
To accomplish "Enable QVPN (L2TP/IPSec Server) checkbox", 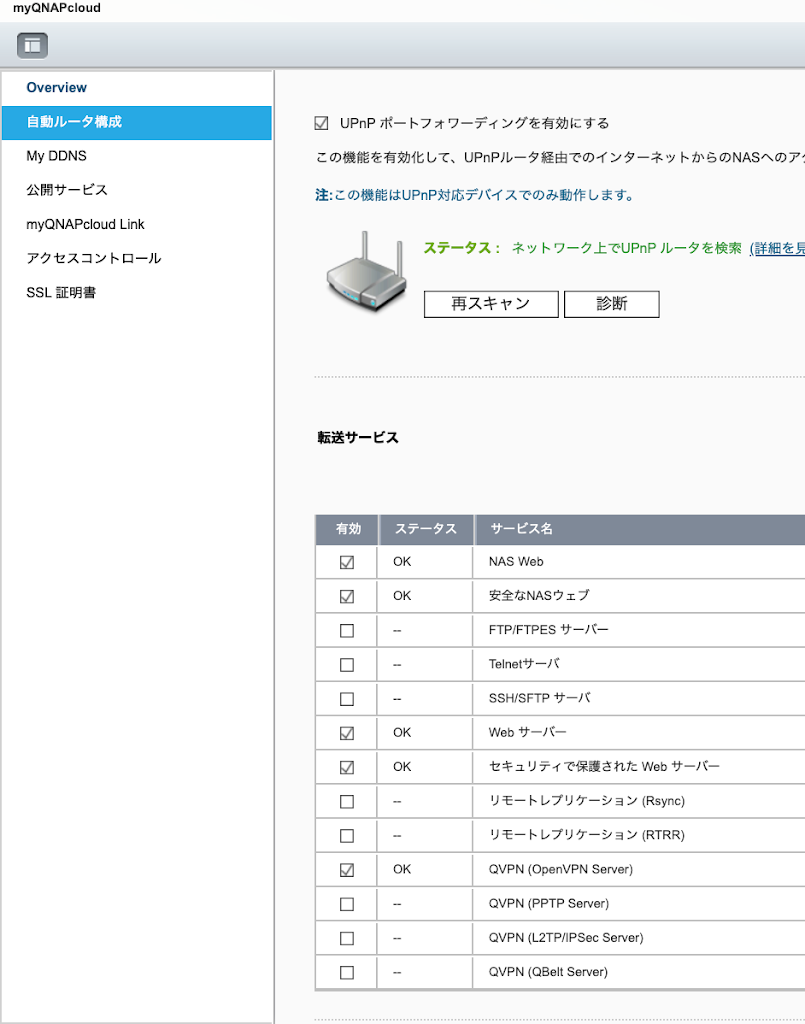I will (x=347, y=938).
